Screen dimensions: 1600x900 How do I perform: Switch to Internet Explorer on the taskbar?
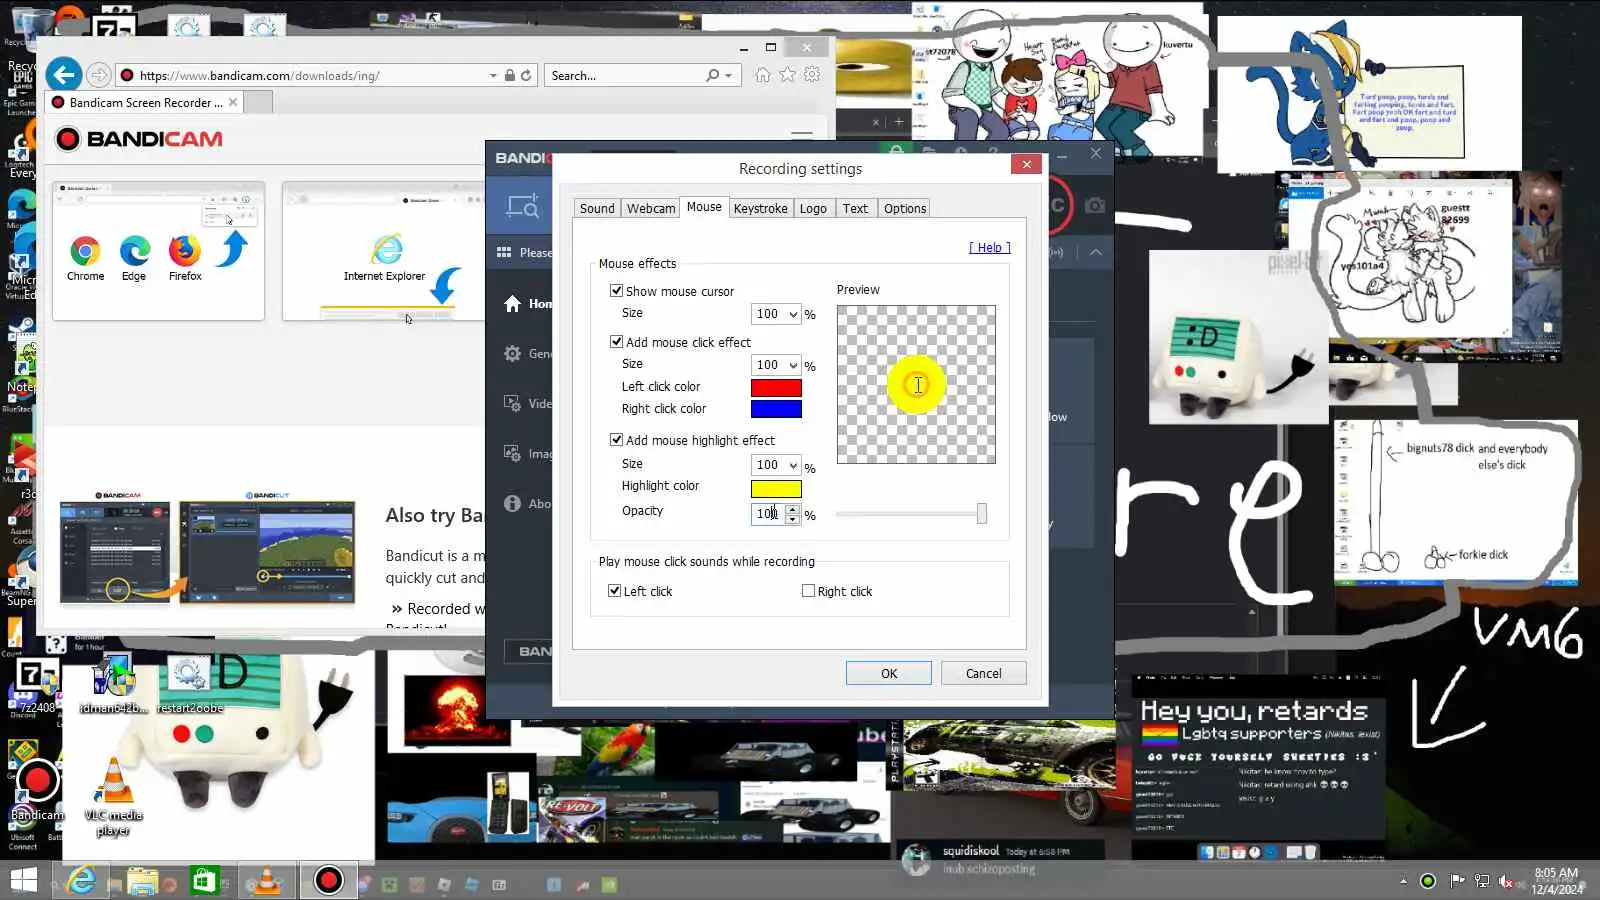[x=81, y=880]
